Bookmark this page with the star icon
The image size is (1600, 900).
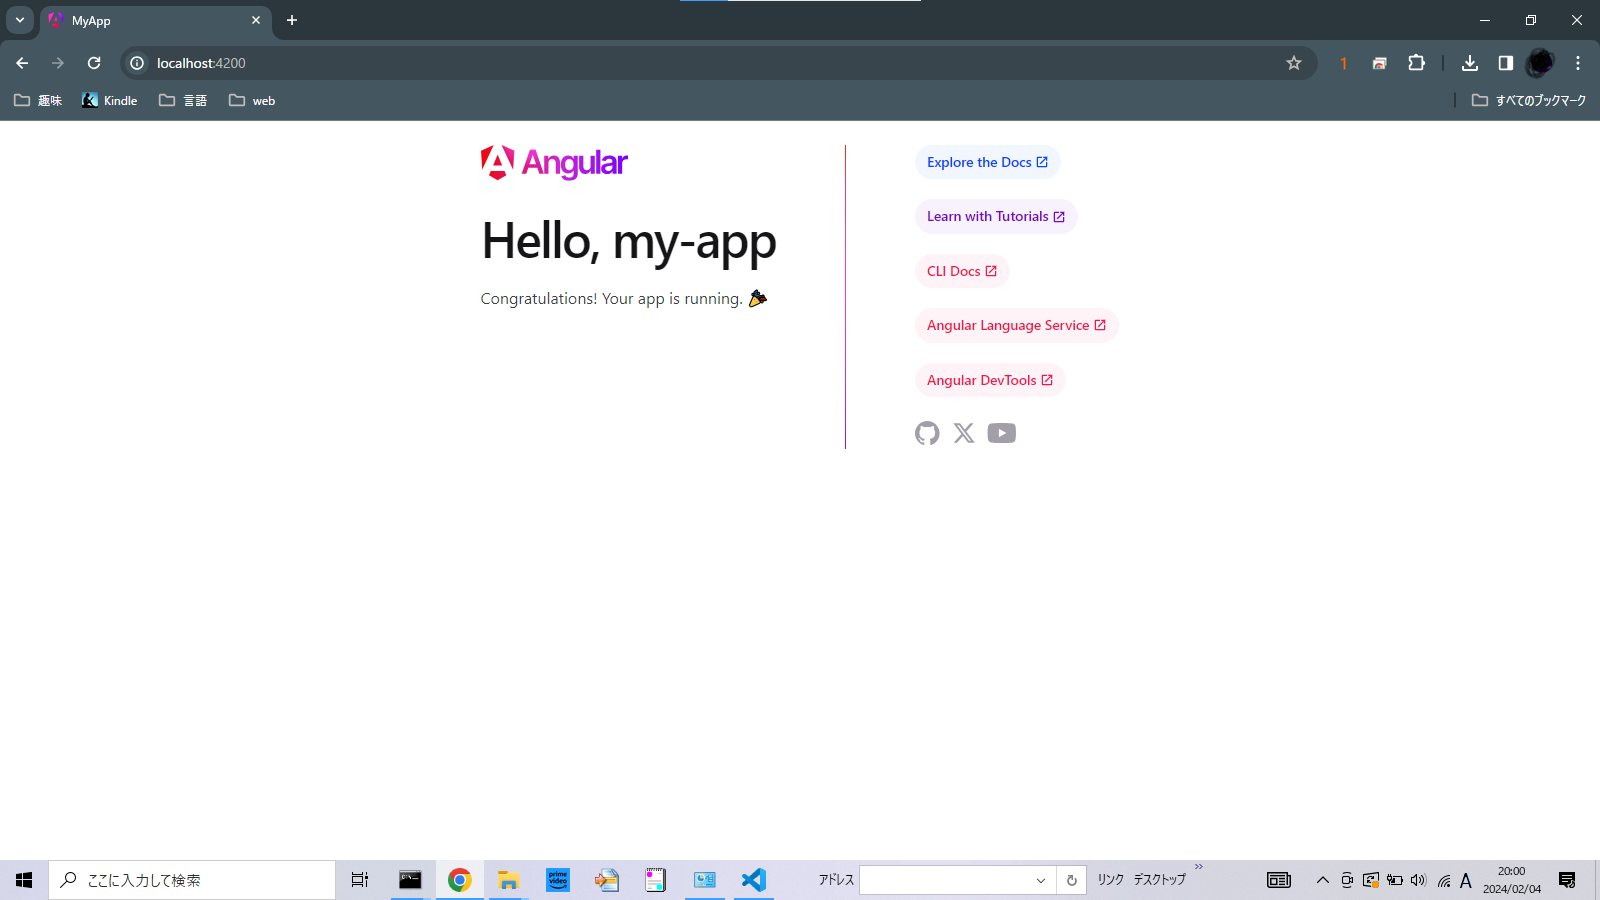click(x=1294, y=63)
